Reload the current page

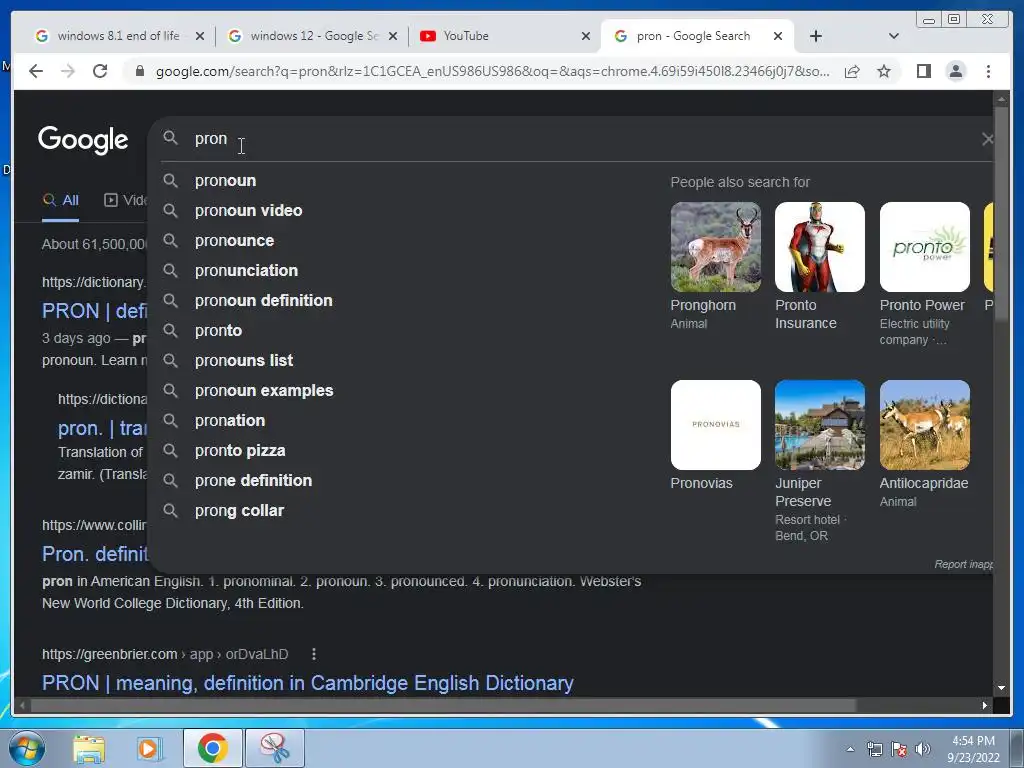click(x=100, y=71)
